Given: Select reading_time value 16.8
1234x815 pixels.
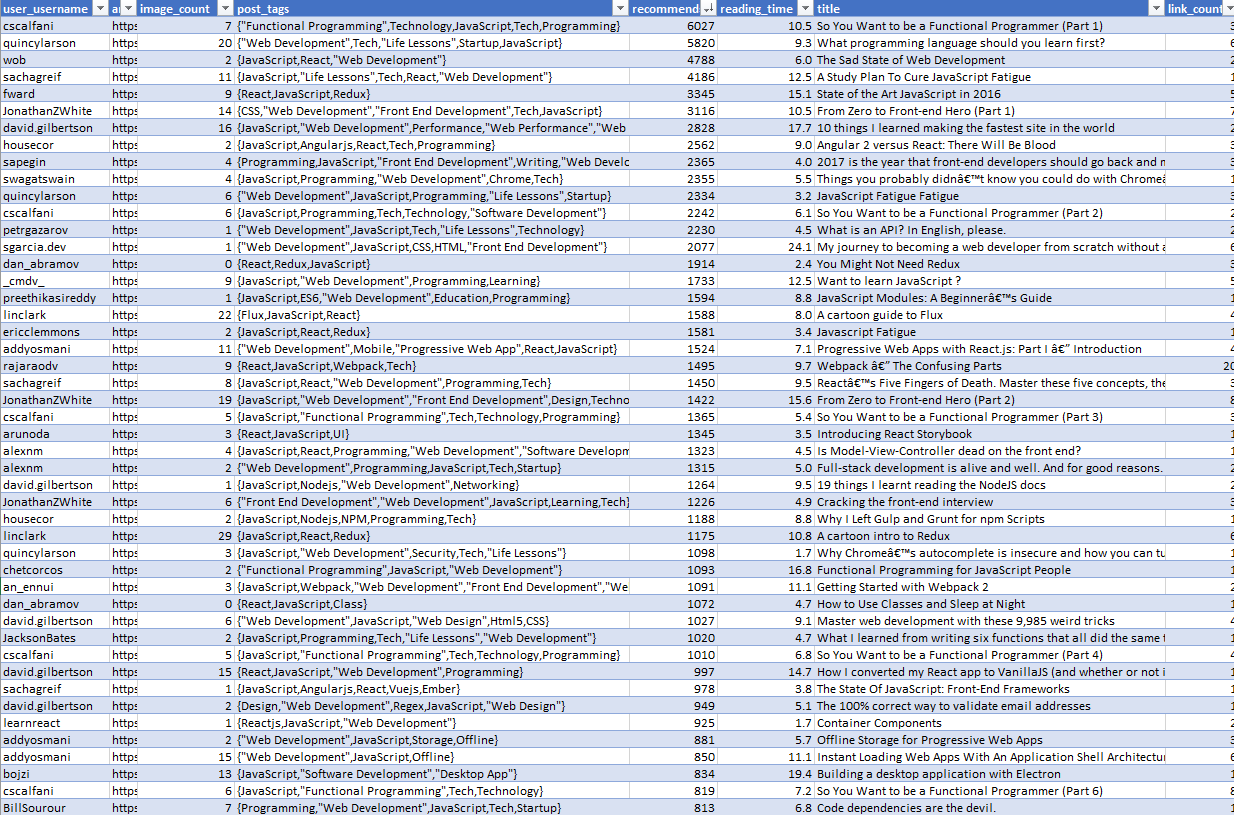Looking at the screenshot, I should [x=800, y=570].
